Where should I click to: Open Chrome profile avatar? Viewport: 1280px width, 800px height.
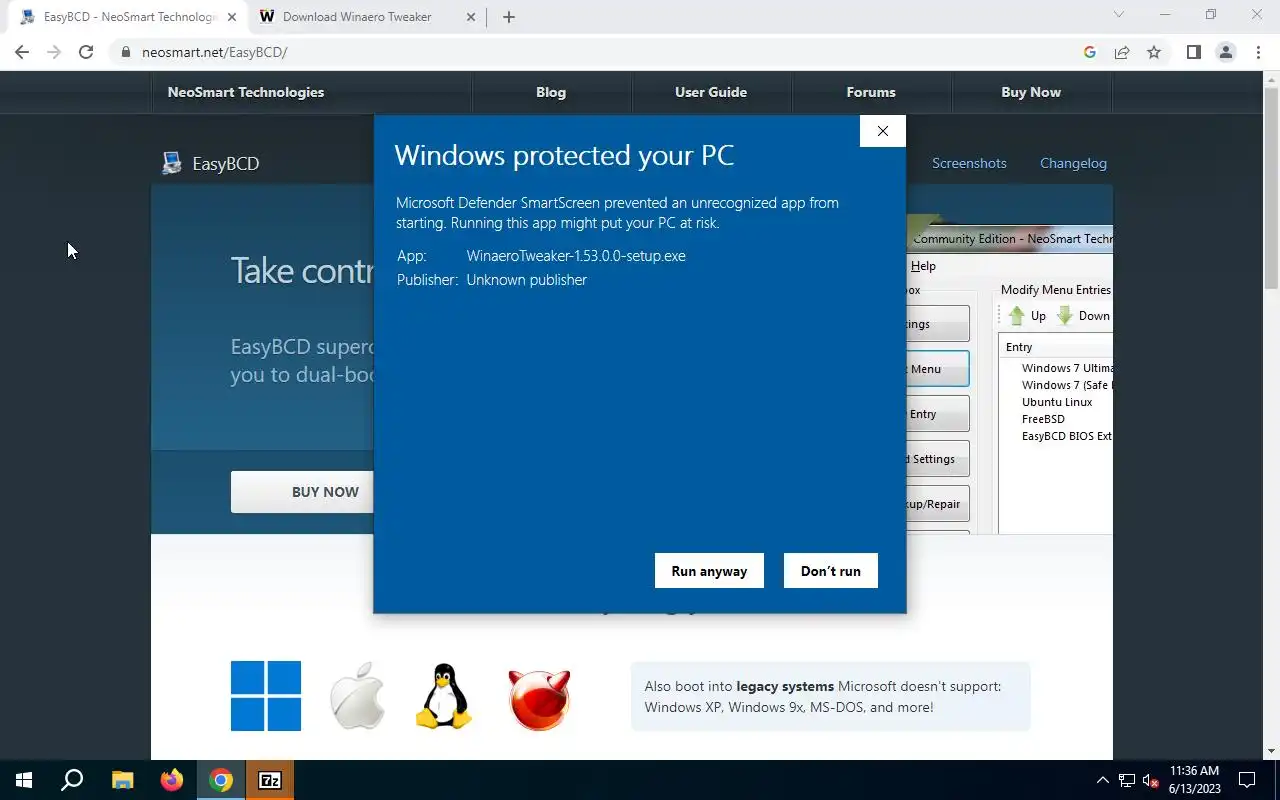coord(1225,52)
